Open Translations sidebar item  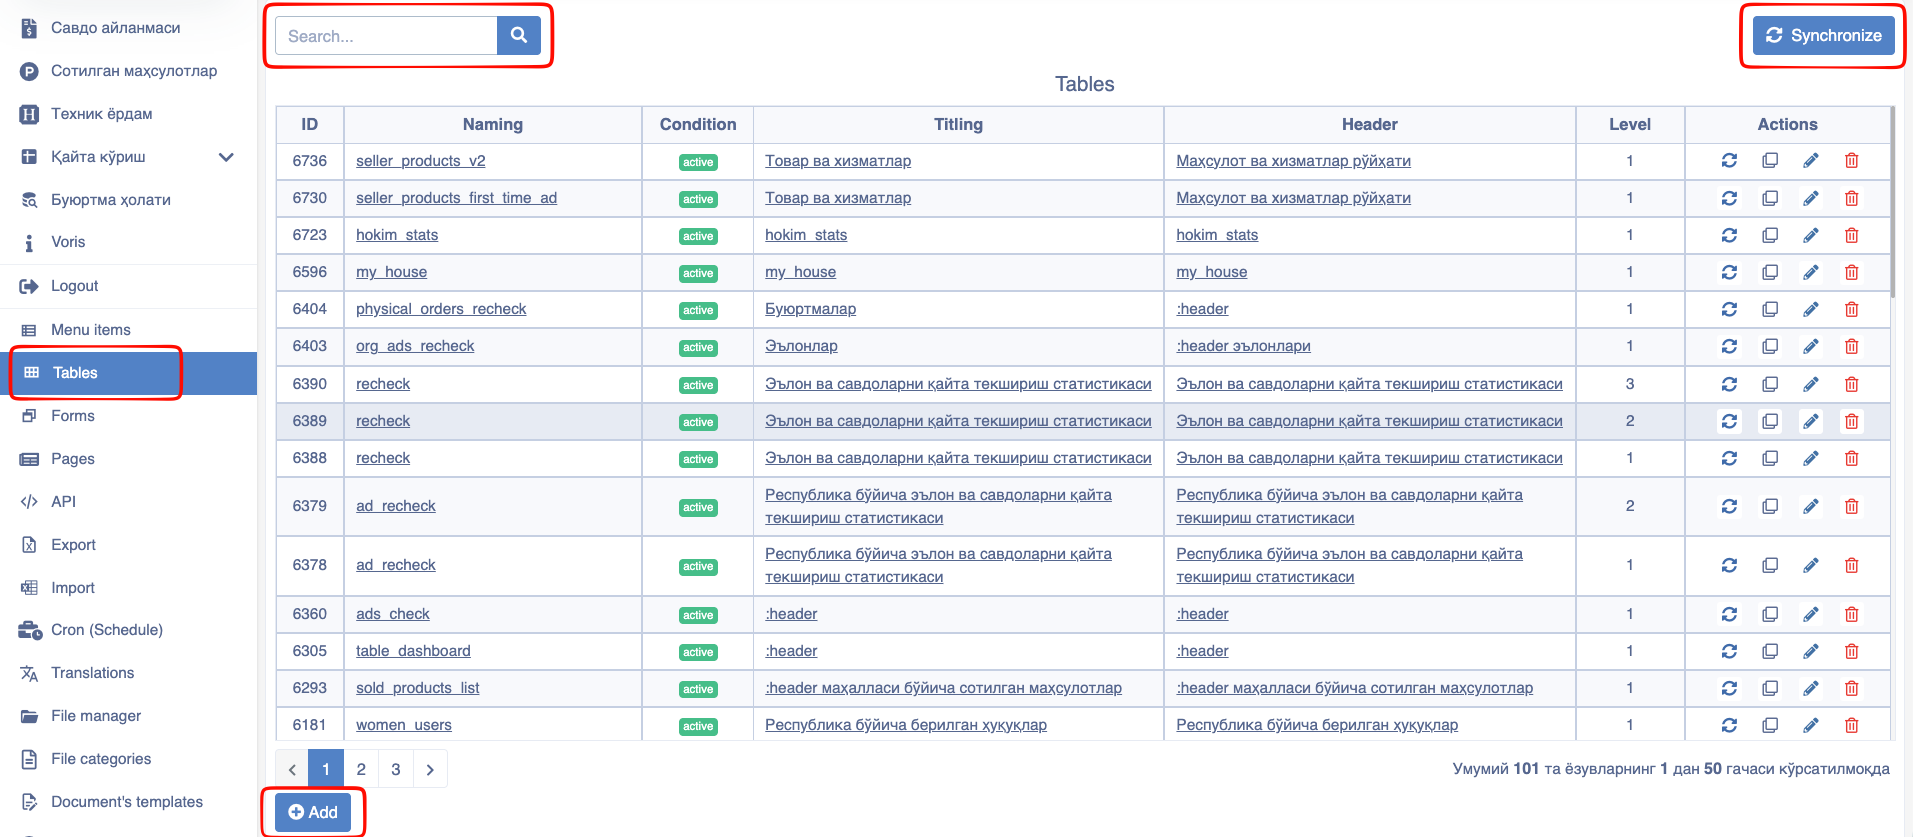tap(92, 673)
